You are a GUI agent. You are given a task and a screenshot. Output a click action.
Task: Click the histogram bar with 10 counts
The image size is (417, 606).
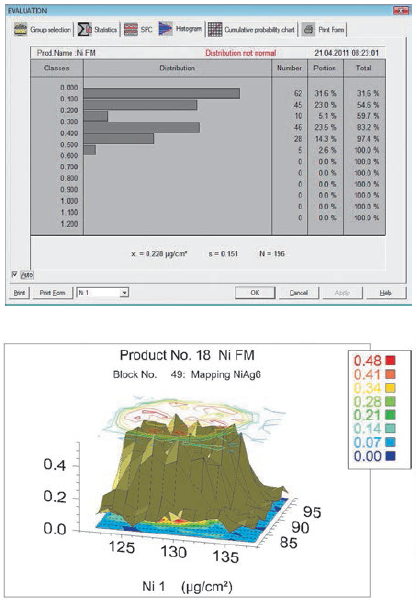coord(95,116)
